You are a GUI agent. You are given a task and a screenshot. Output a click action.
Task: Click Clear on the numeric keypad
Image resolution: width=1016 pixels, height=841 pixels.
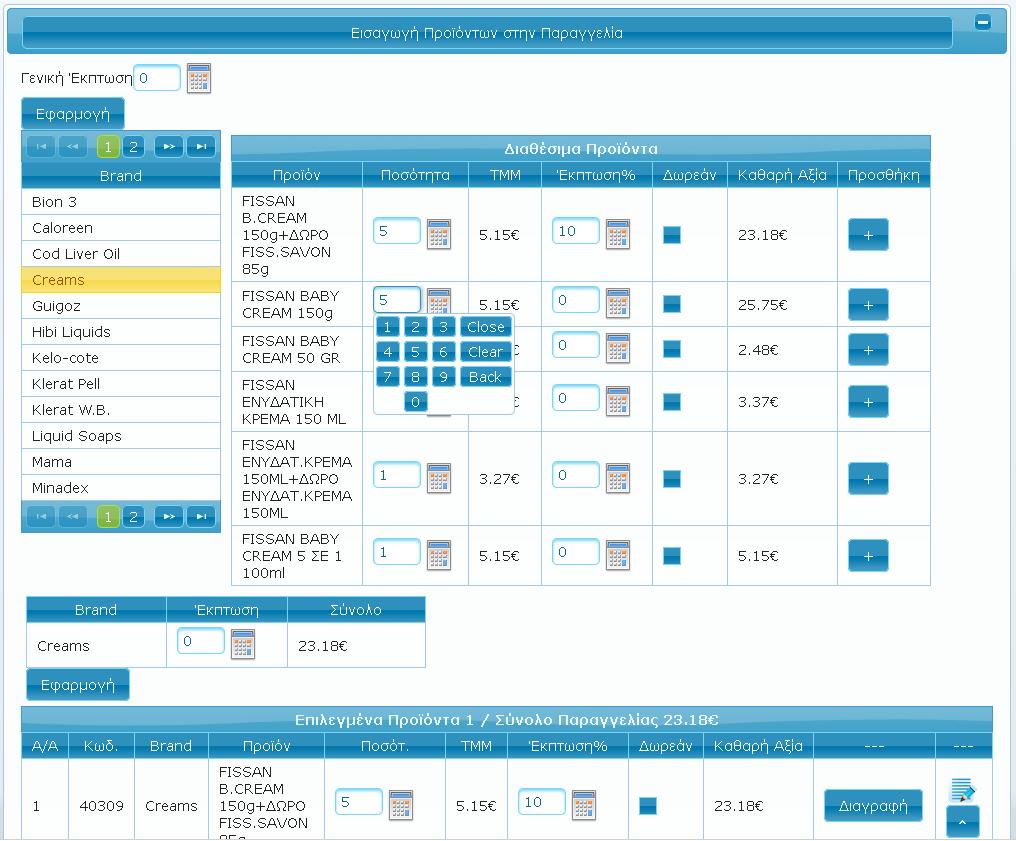(485, 352)
